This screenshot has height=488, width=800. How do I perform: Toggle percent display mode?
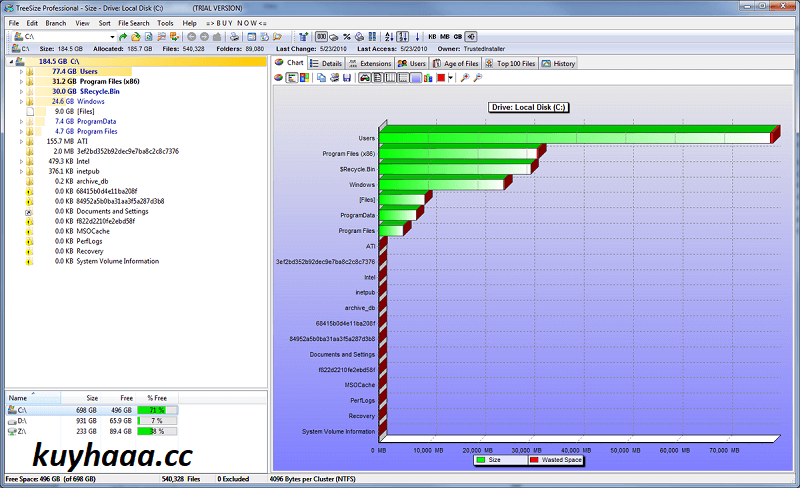[x=347, y=37]
